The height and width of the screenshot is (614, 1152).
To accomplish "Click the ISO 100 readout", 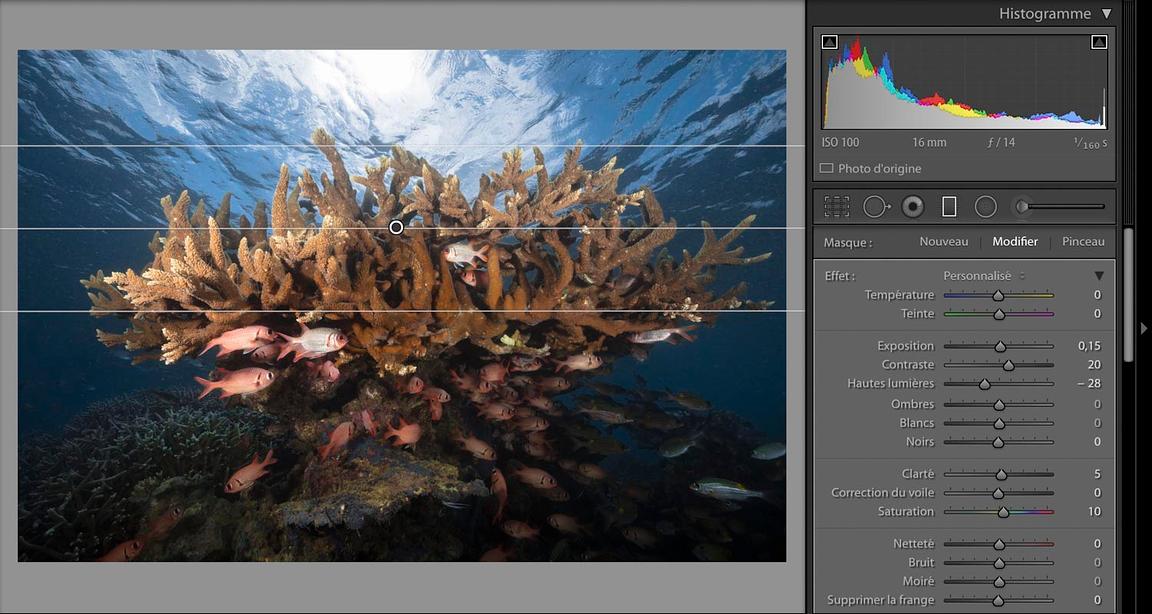I will click(840, 142).
